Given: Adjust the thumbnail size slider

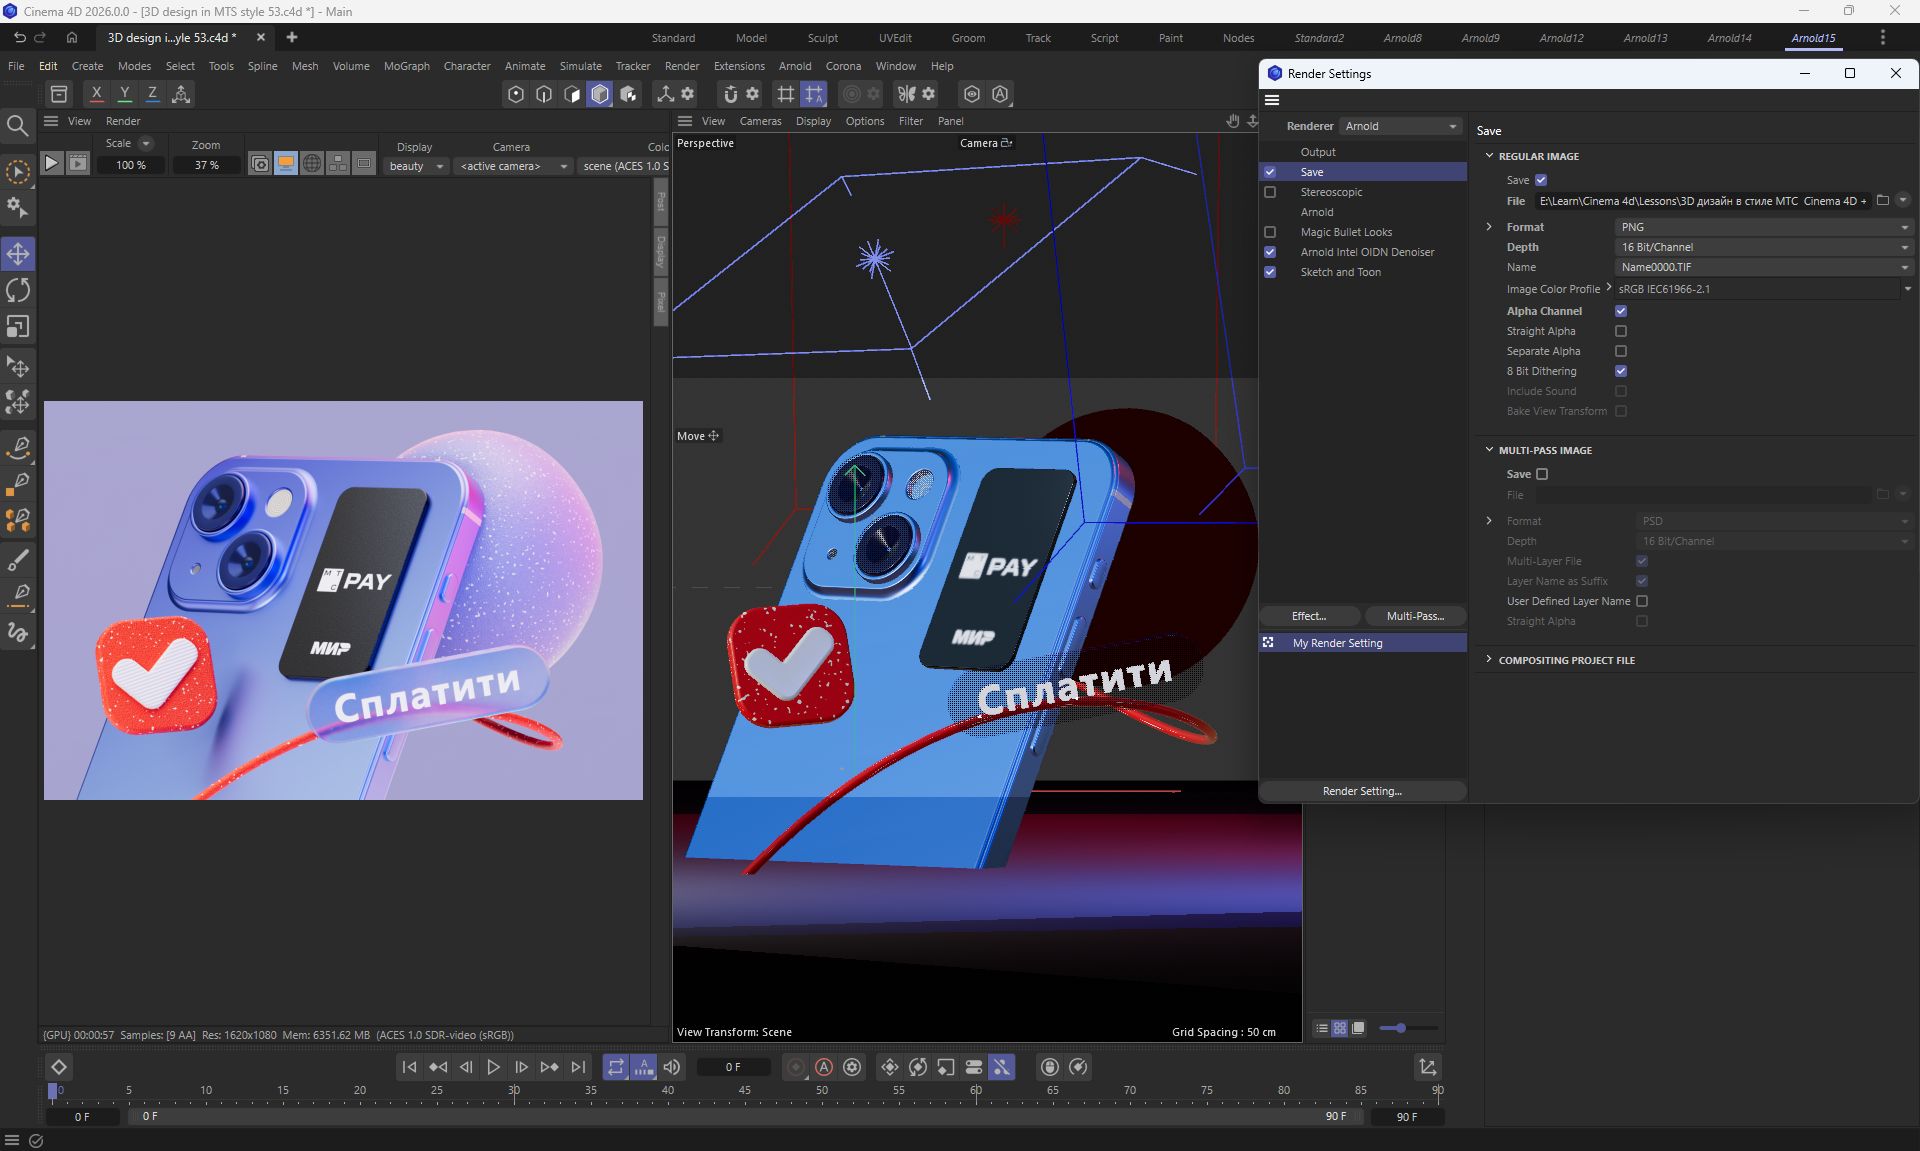Looking at the screenshot, I should [1401, 1028].
